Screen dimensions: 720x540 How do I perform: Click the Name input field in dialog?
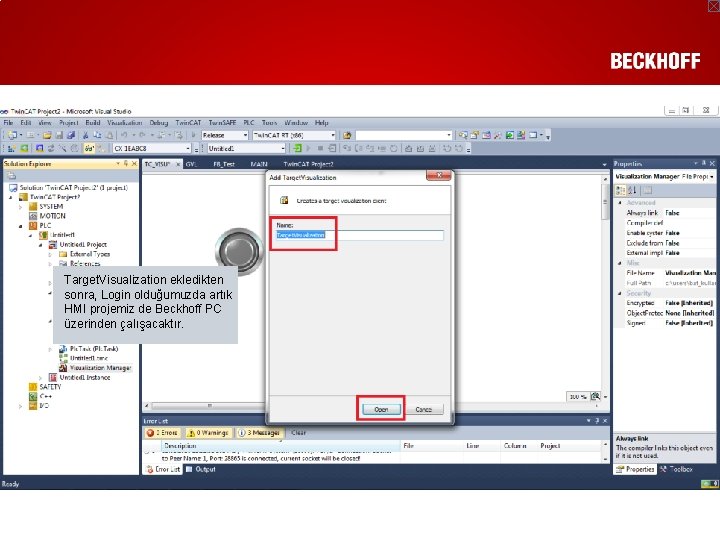click(360, 235)
